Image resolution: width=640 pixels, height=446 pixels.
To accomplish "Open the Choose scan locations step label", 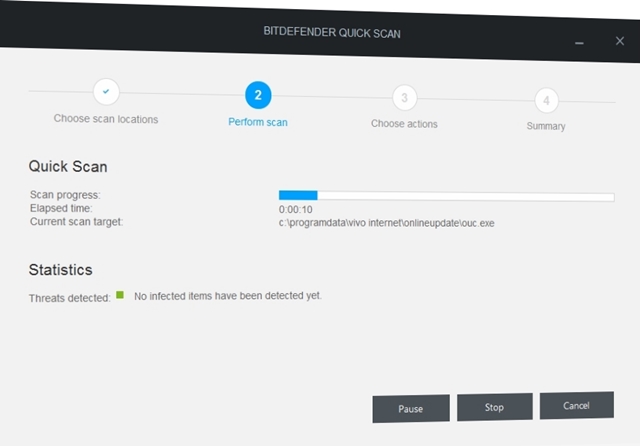I will 106,119.
